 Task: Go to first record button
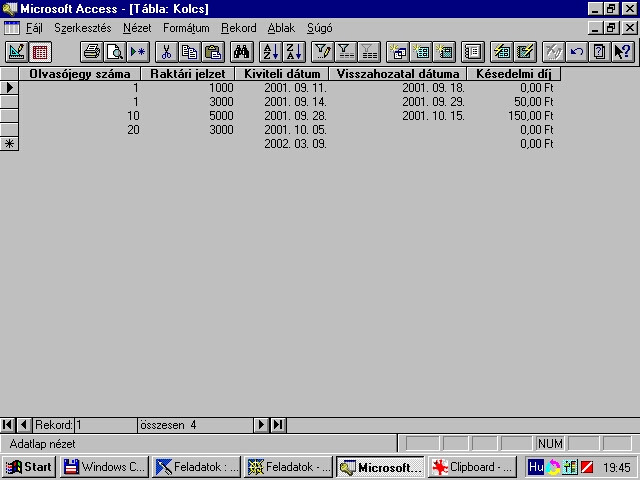click(x=7, y=425)
